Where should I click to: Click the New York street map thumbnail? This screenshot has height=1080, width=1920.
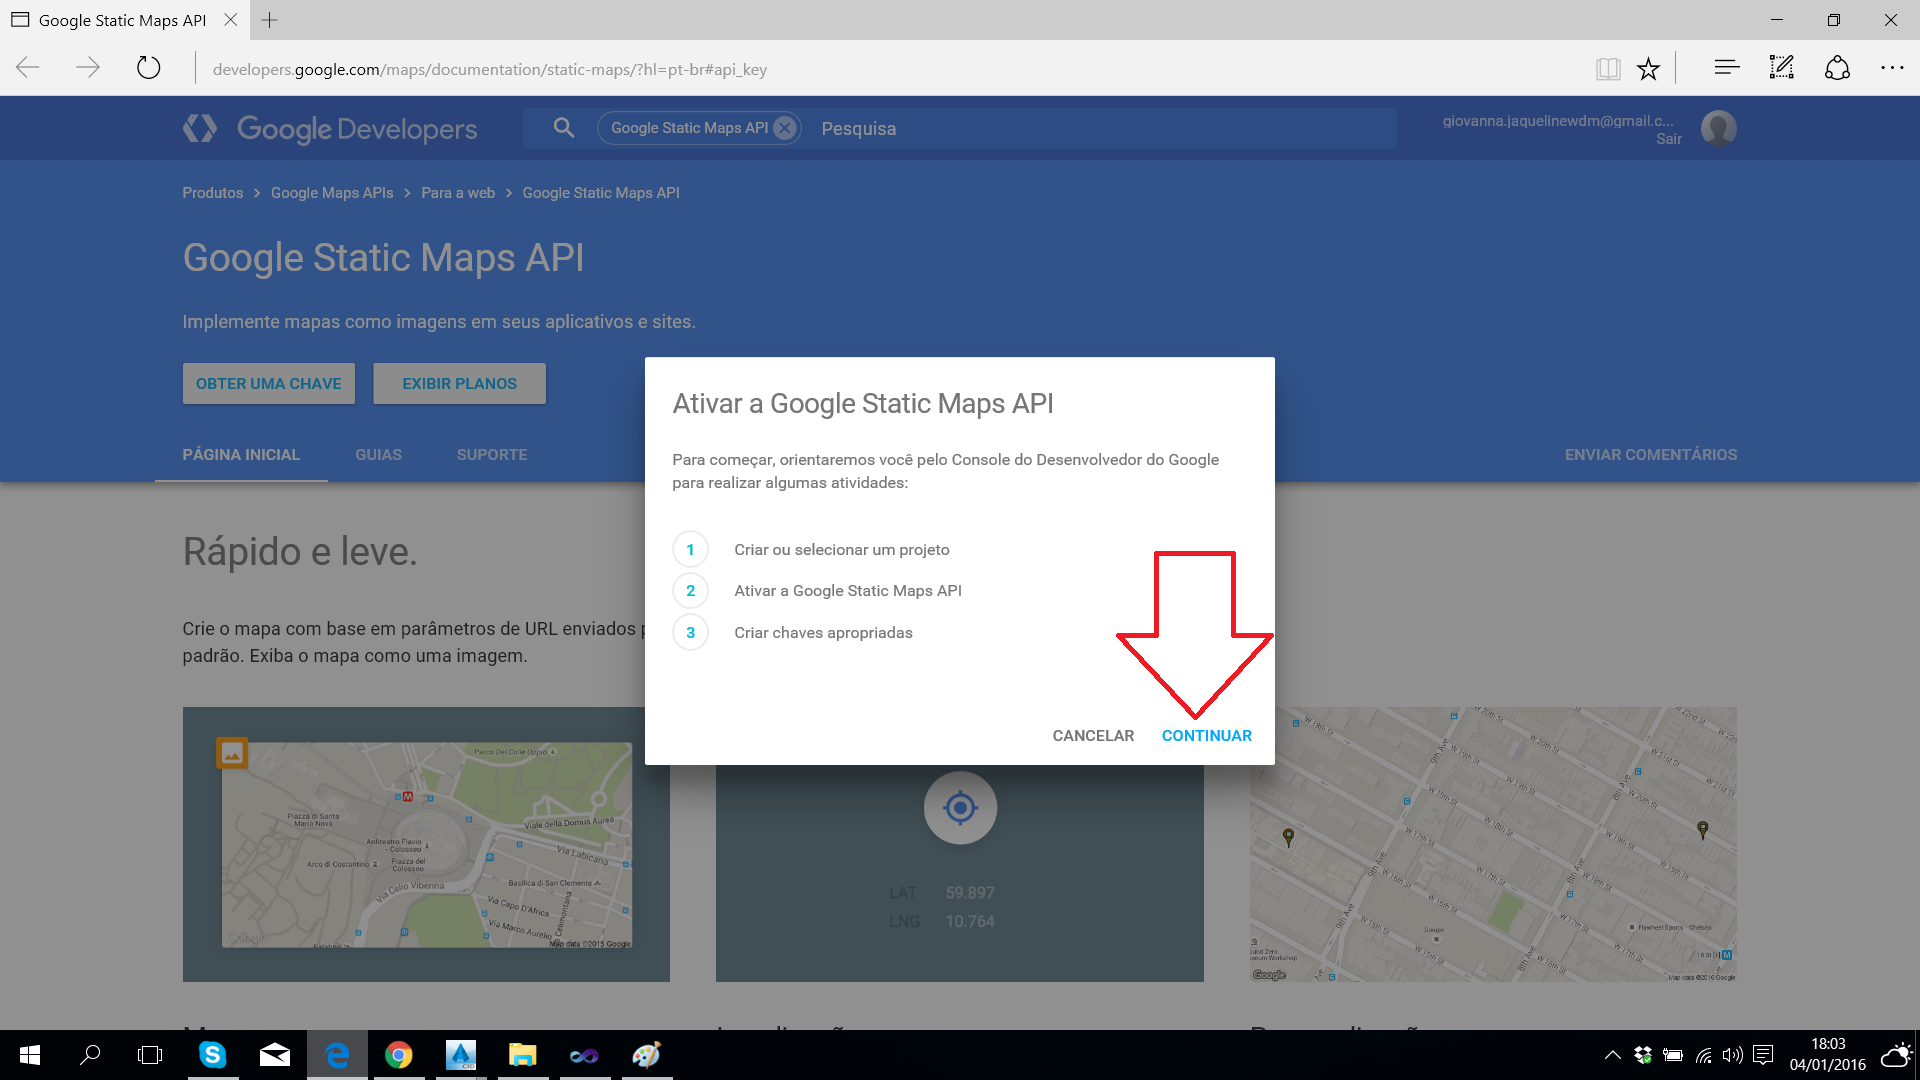(x=1493, y=845)
